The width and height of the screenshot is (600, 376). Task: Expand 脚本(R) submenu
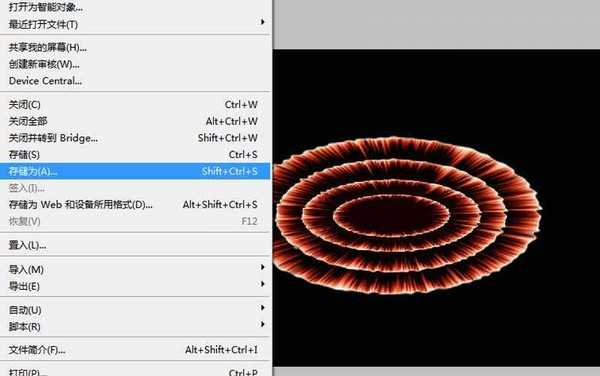click(x=135, y=327)
